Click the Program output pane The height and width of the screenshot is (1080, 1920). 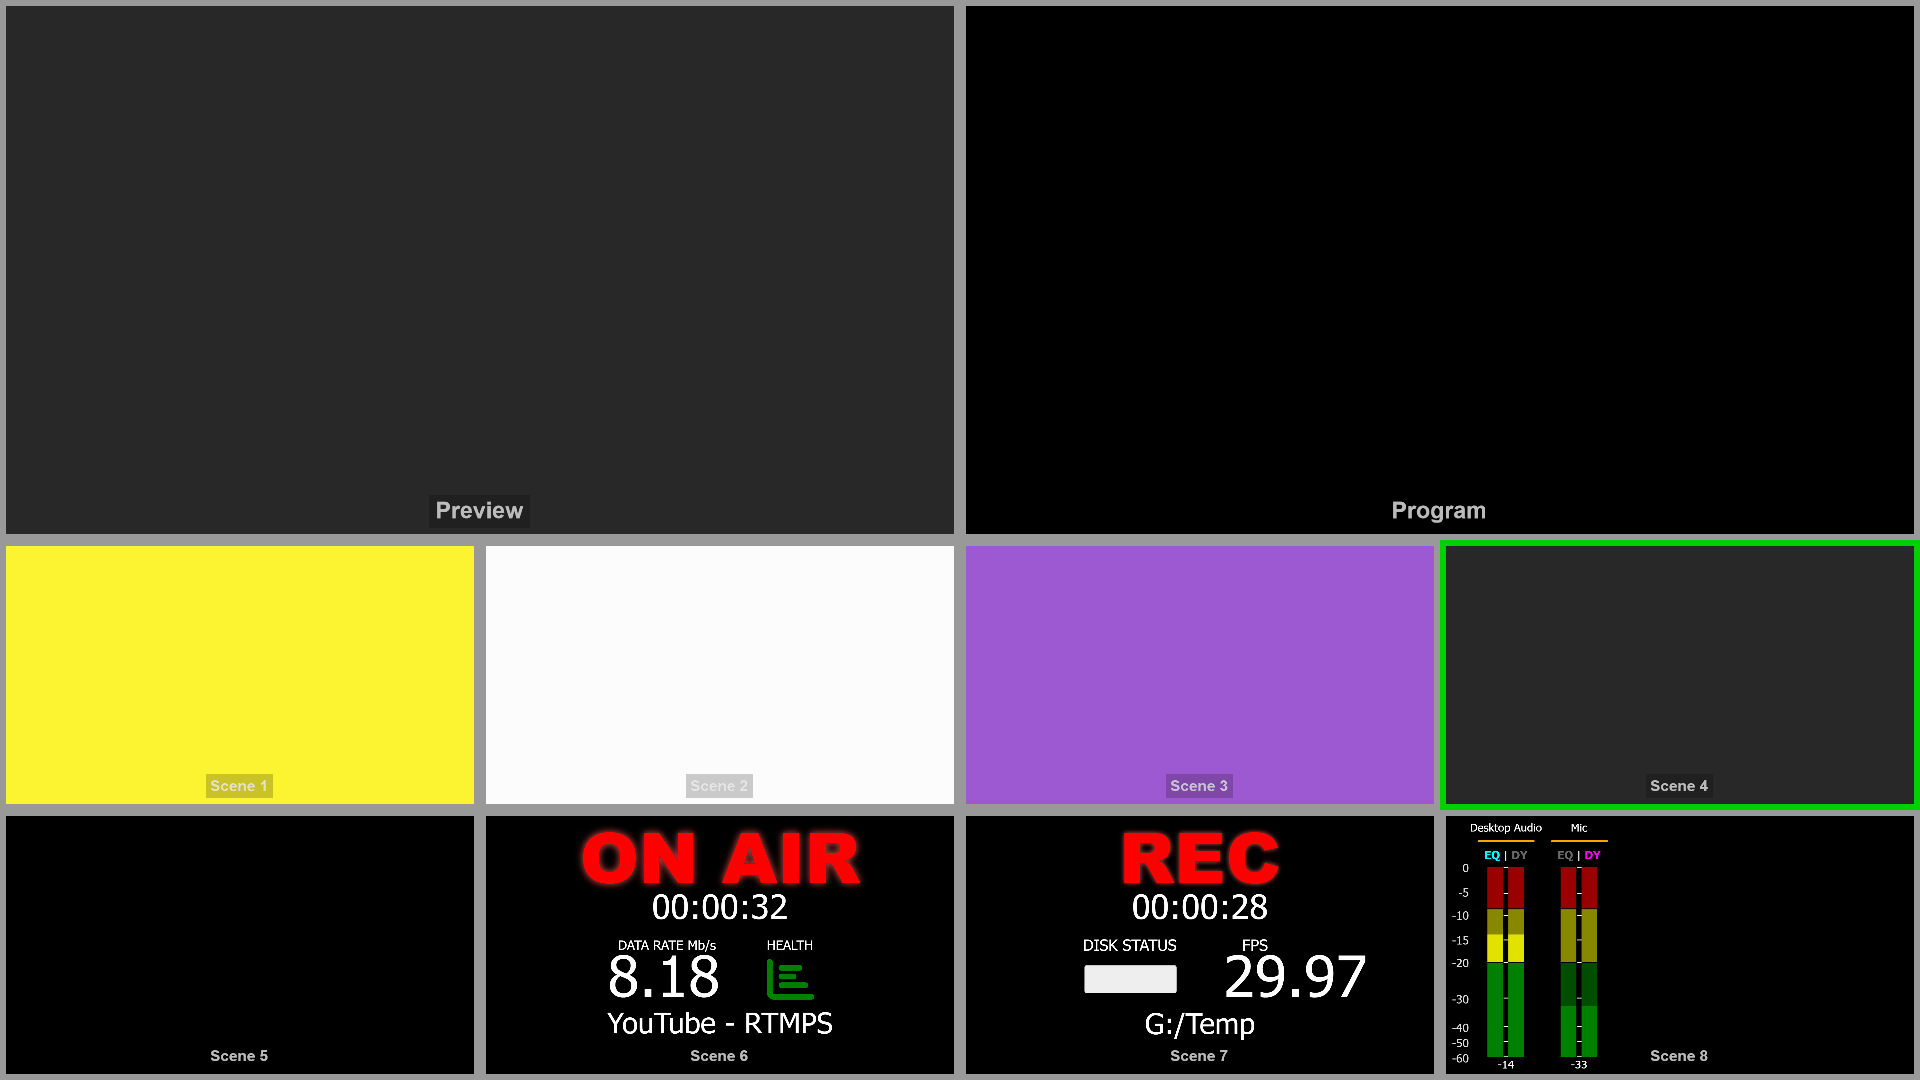tap(1440, 270)
